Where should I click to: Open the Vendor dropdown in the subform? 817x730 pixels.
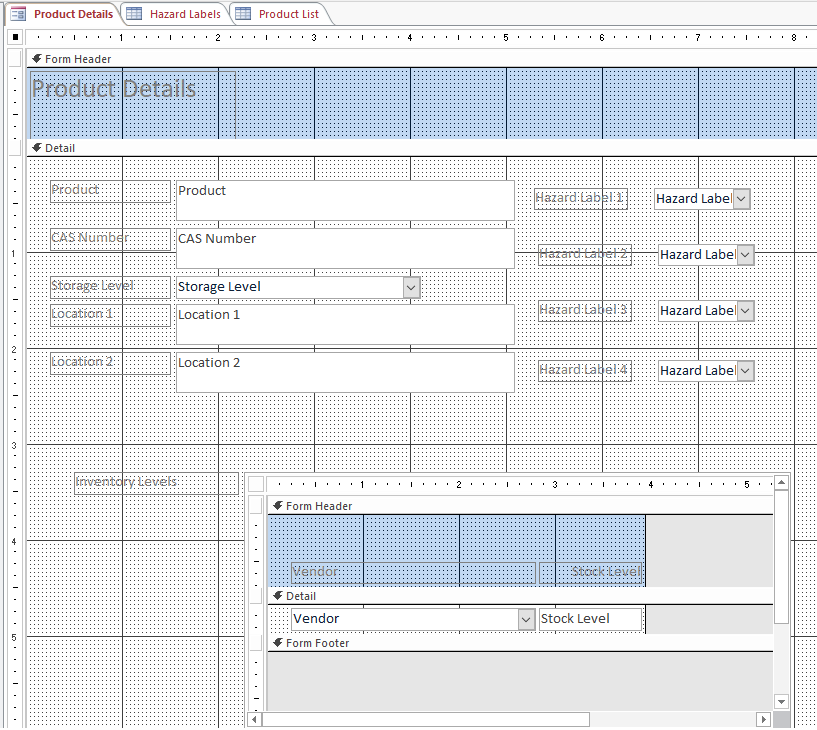(527, 618)
